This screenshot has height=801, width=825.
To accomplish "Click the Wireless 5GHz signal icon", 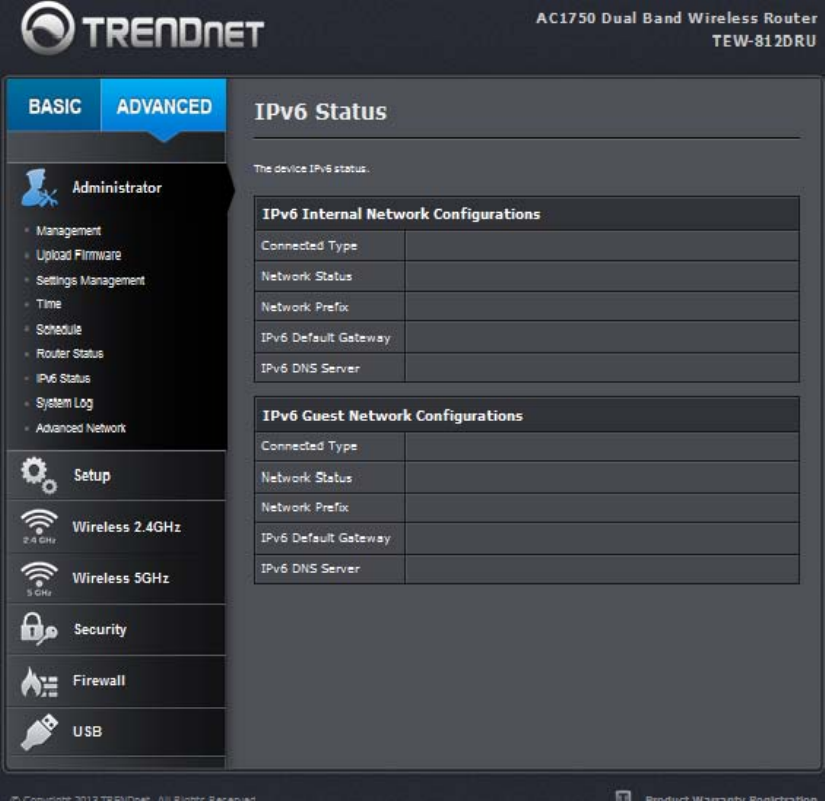I will click(x=39, y=578).
